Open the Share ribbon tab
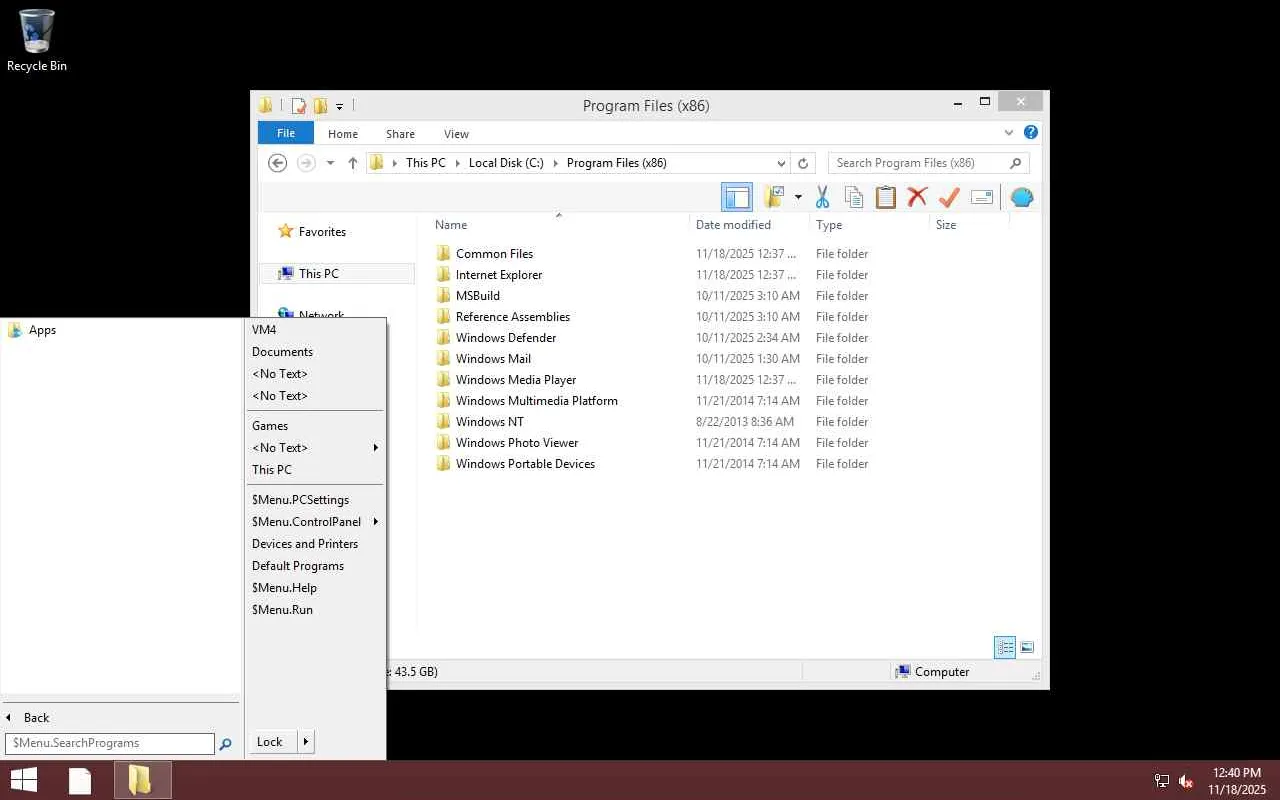 (401, 133)
